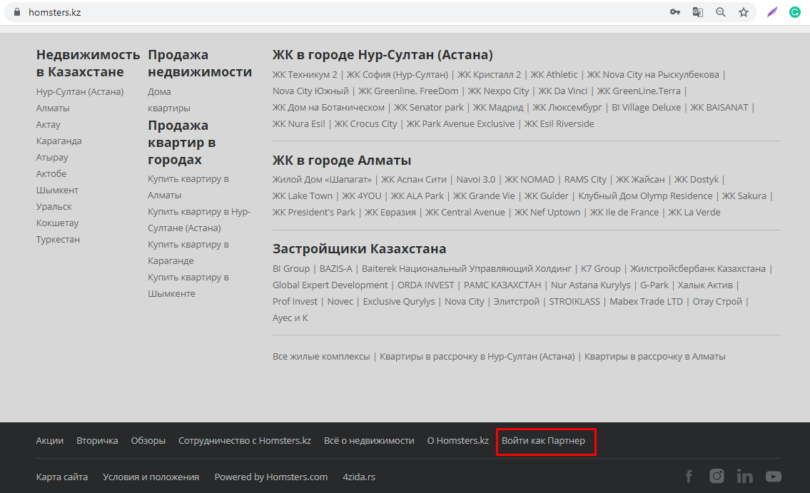The width and height of the screenshot is (810, 493).
Task: Click 'Войти как Партнер' in footer
Action: 546,440
